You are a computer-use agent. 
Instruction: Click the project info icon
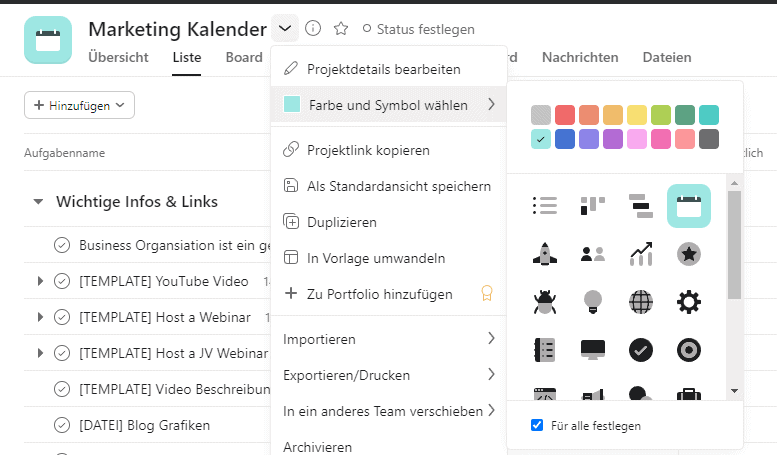pyautogui.click(x=313, y=28)
